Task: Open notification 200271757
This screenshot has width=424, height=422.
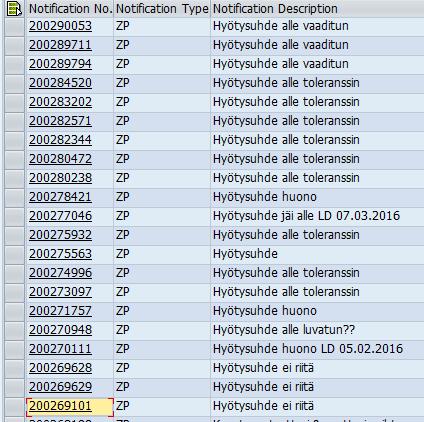Action: click(60, 311)
